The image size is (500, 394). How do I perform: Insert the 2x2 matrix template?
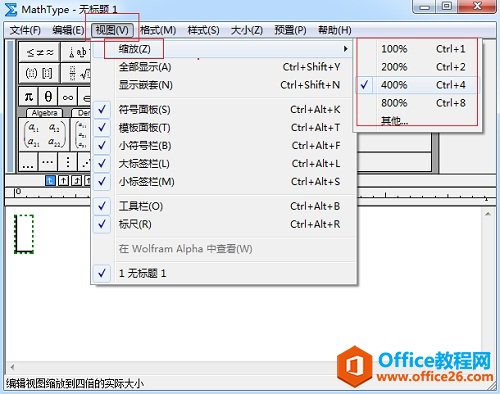(x=45, y=135)
